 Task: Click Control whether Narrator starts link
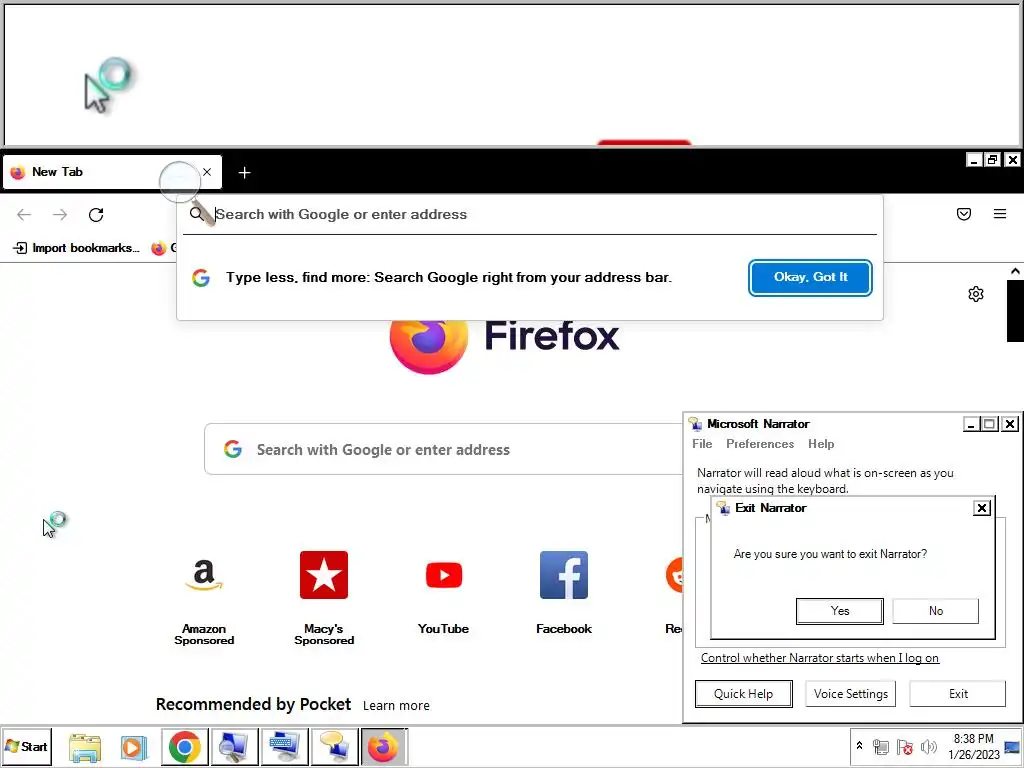coord(820,658)
